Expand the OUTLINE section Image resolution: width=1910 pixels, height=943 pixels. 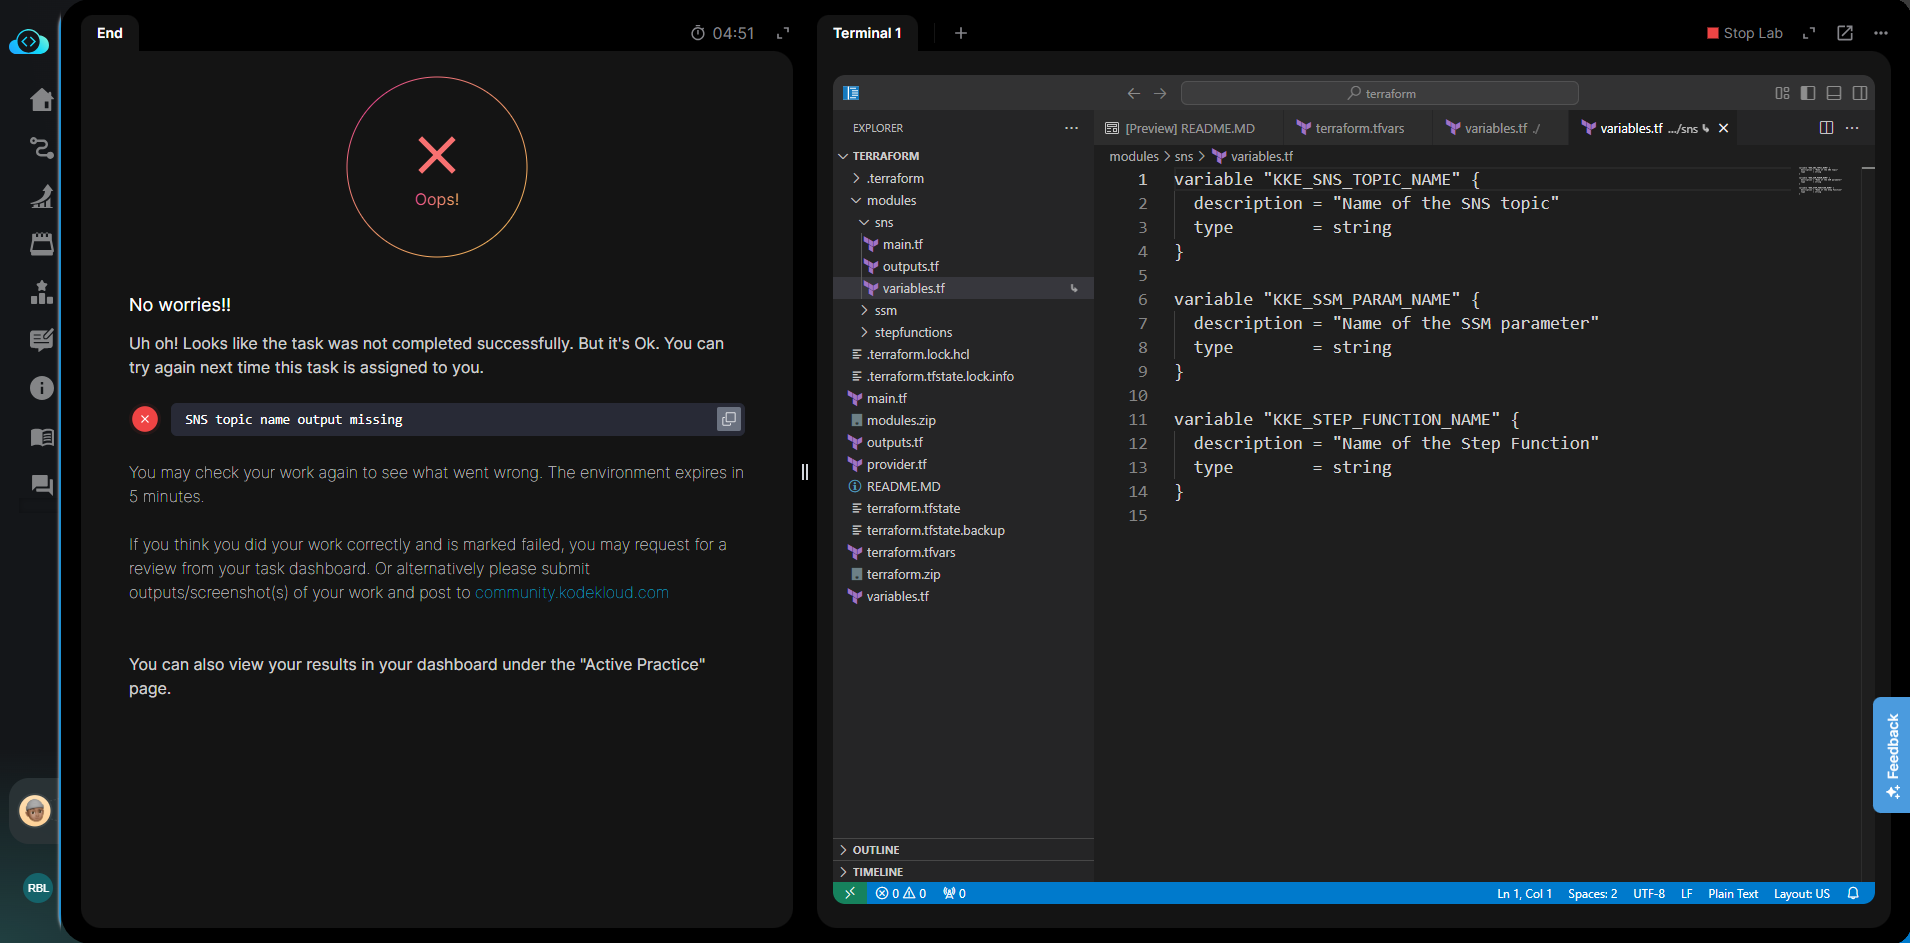[875, 849]
